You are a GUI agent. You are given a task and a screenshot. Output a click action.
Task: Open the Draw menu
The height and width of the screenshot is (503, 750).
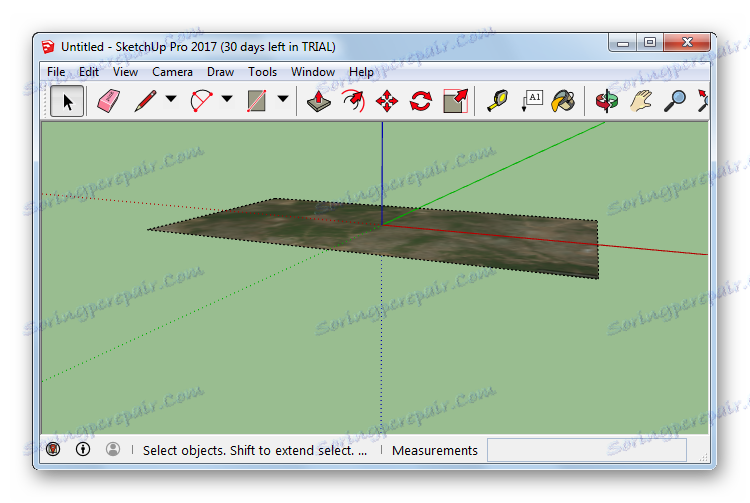[221, 72]
